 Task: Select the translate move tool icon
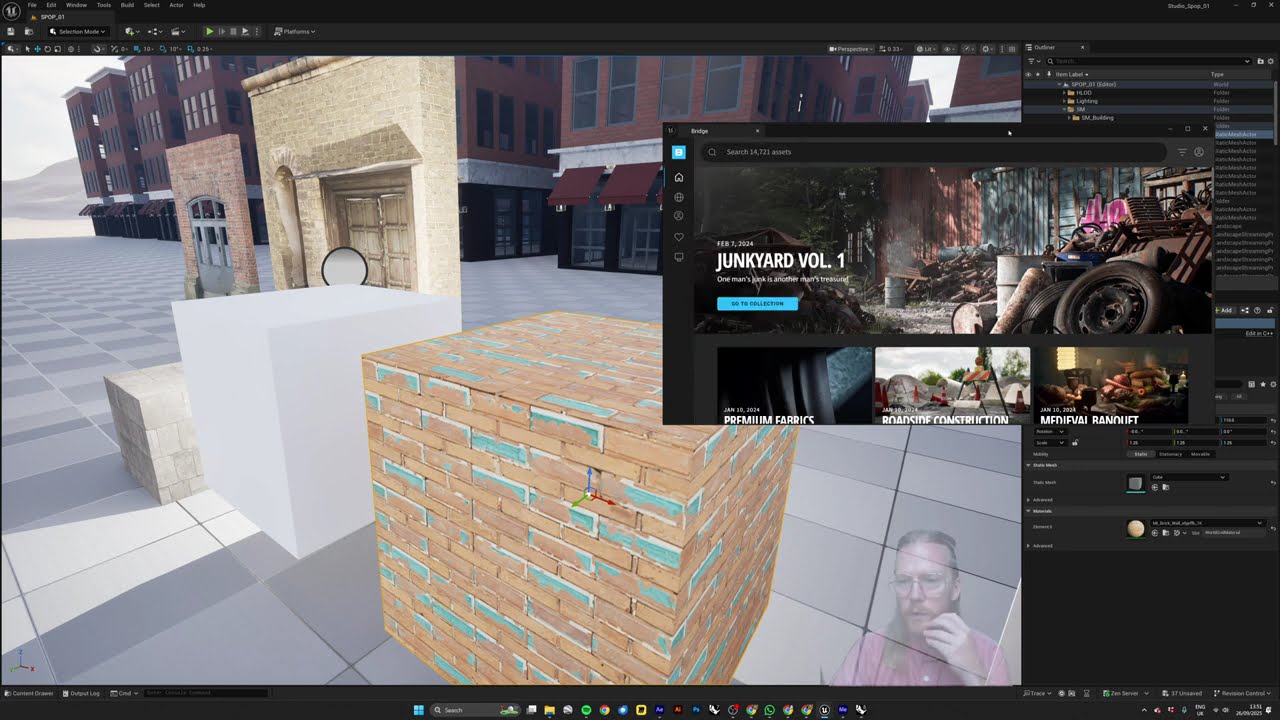[x=37, y=48]
